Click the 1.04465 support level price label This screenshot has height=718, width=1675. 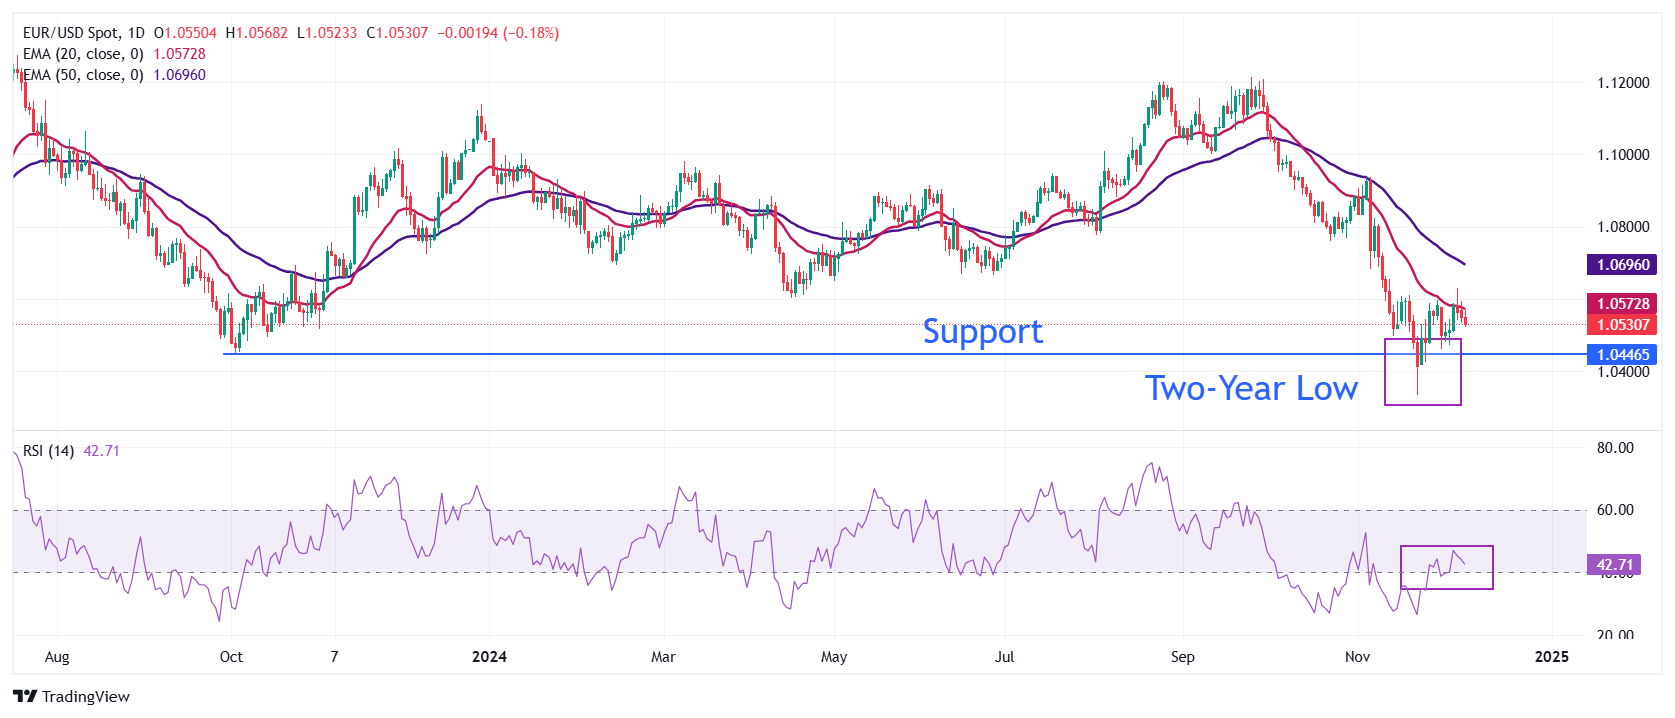point(1622,354)
